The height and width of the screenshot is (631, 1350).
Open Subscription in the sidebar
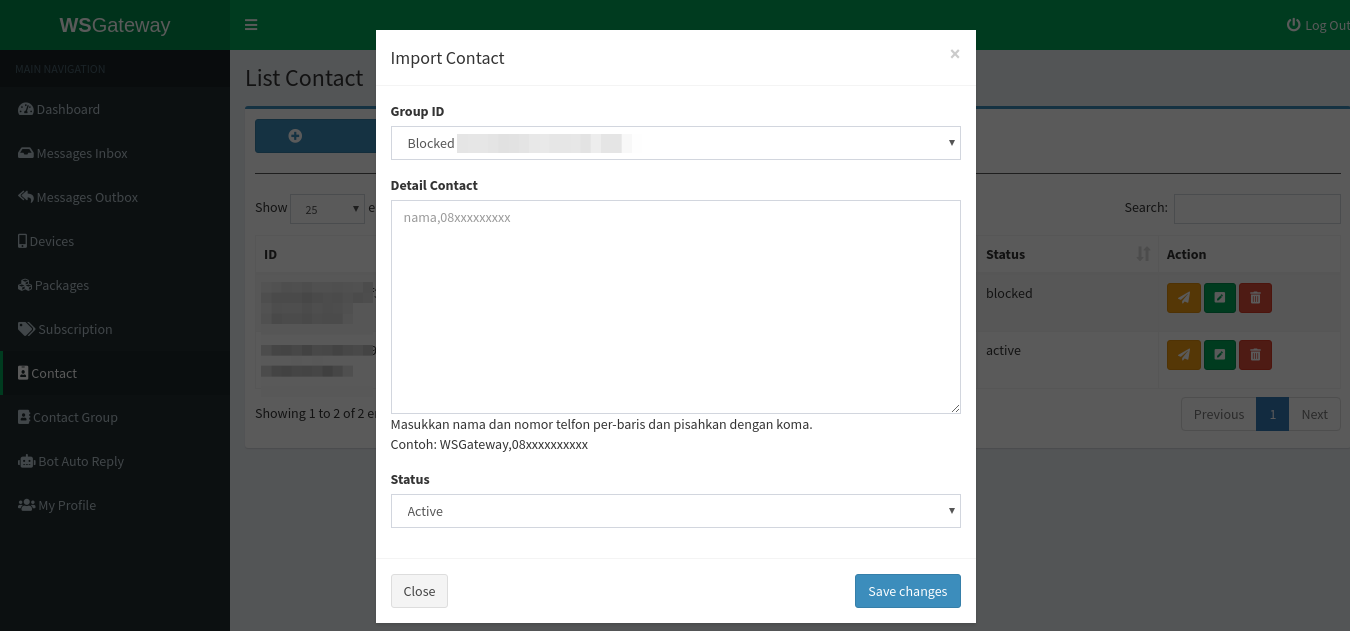pos(115,329)
